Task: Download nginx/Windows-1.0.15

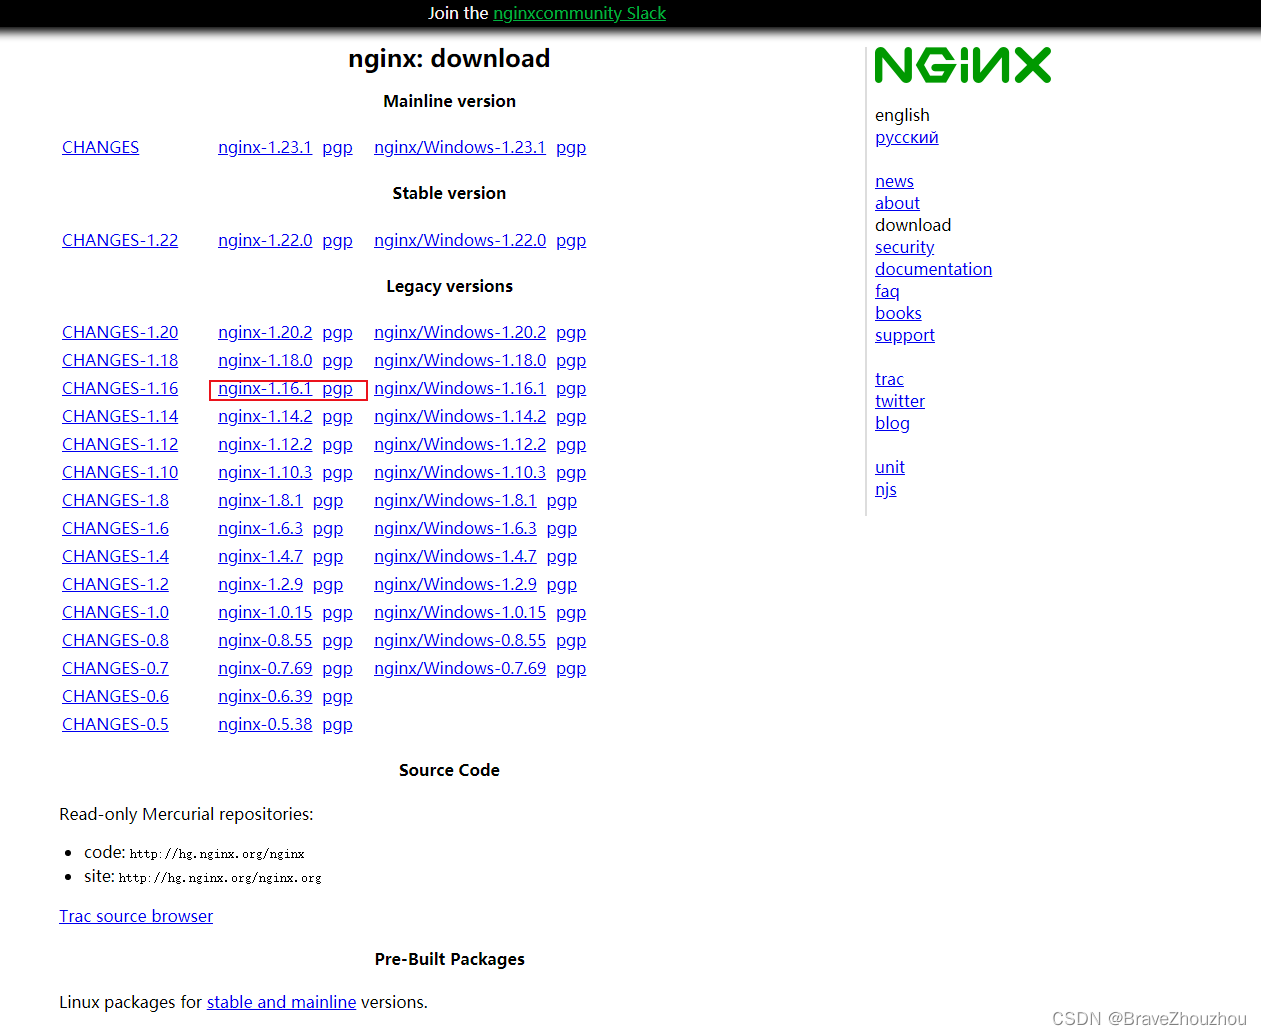Action: [460, 612]
